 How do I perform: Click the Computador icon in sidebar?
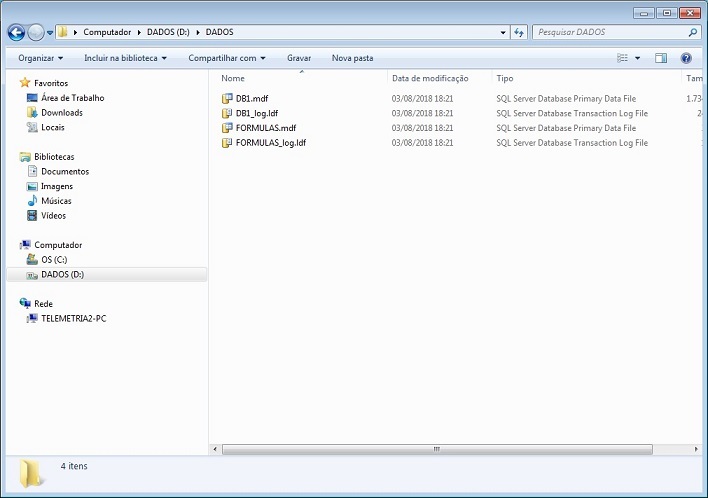(x=25, y=245)
